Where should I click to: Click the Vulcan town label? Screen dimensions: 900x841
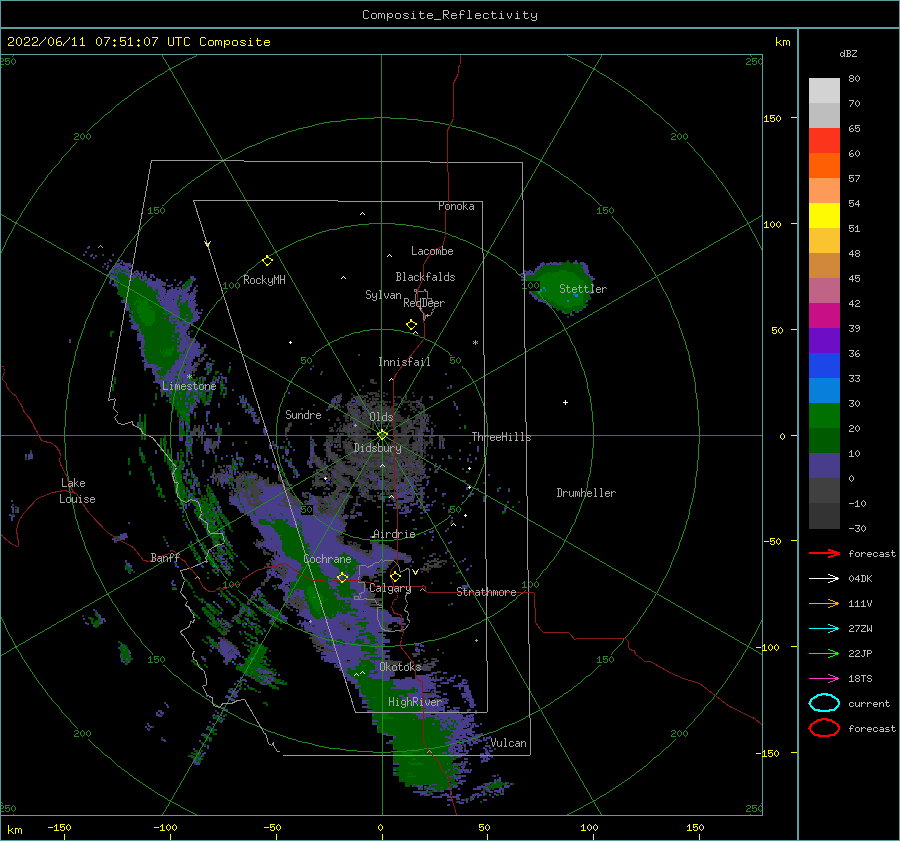pyautogui.click(x=508, y=743)
